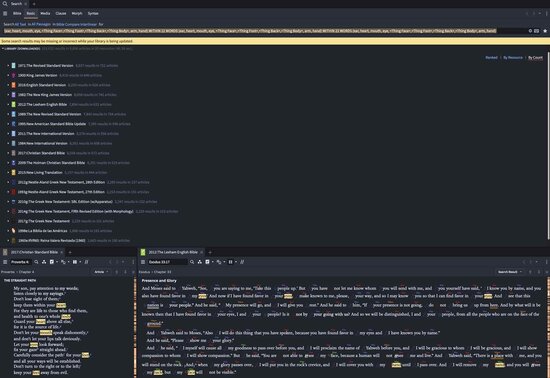Select the Media search type tab
Screen dimensions: 550x378
pos(45,13)
